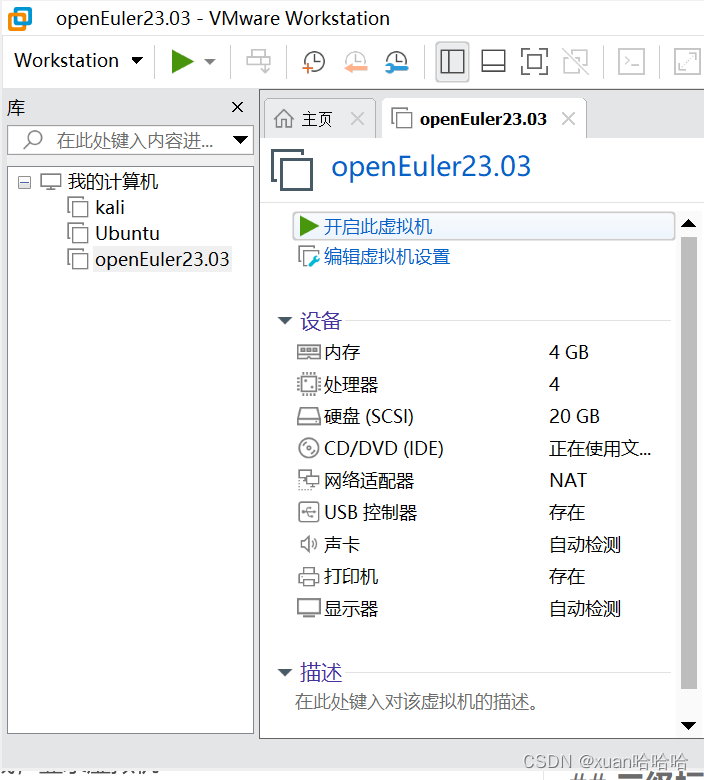This screenshot has width=704, height=780.
Task: Switch to the 主页 tab
Action: (316, 119)
